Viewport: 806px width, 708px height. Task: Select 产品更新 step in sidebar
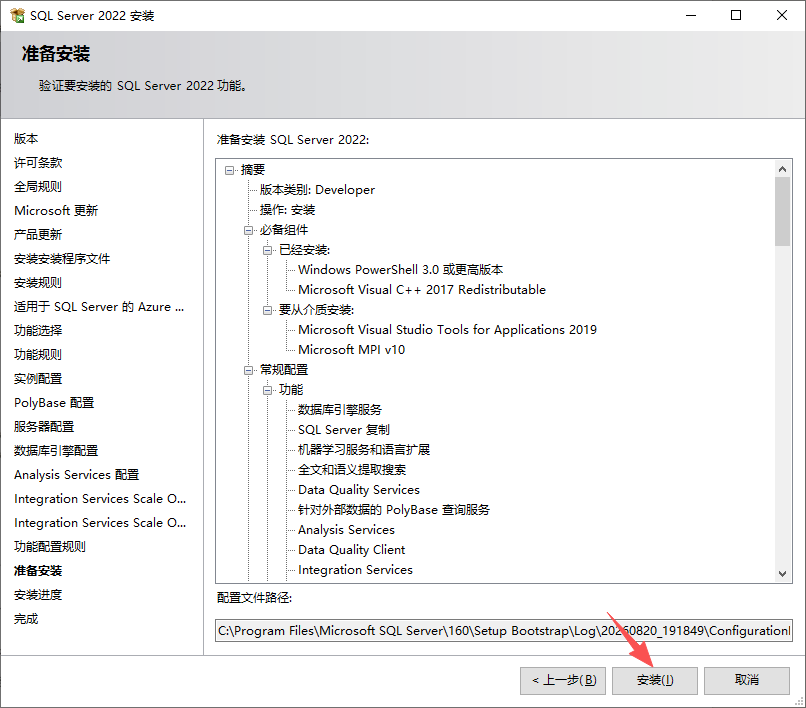(38, 234)
